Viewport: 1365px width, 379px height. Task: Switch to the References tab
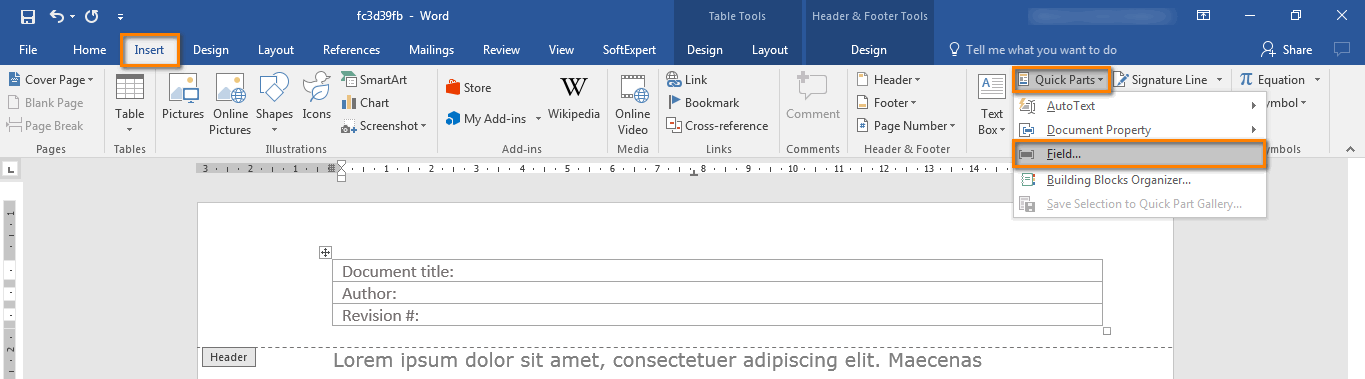351,50
